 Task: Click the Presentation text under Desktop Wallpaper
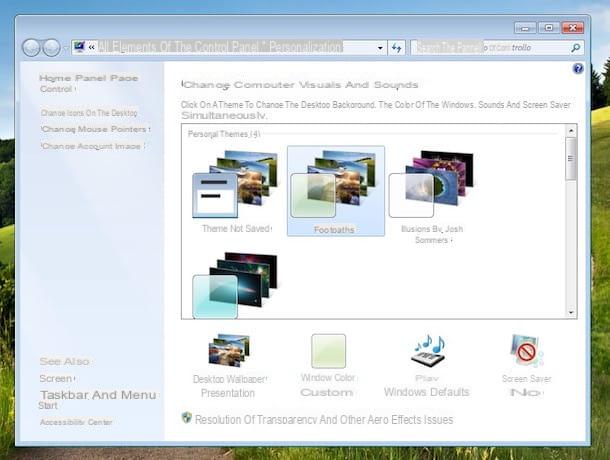(x=228, y=393)
